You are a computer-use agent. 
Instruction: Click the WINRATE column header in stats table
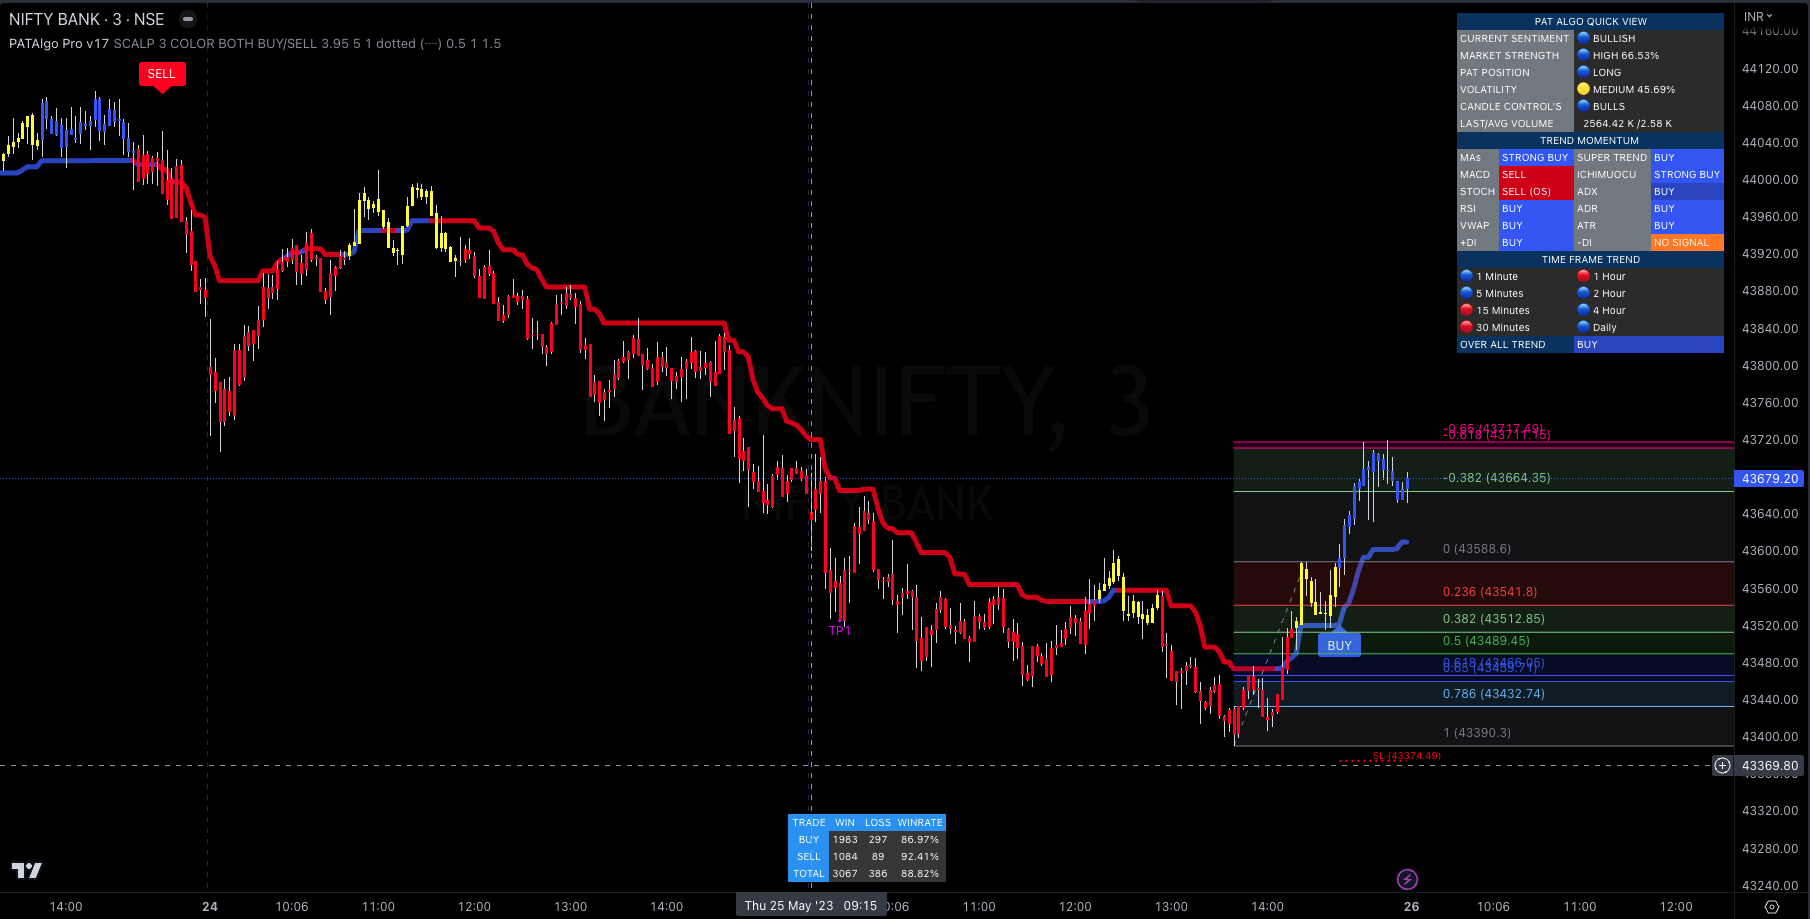920,823
